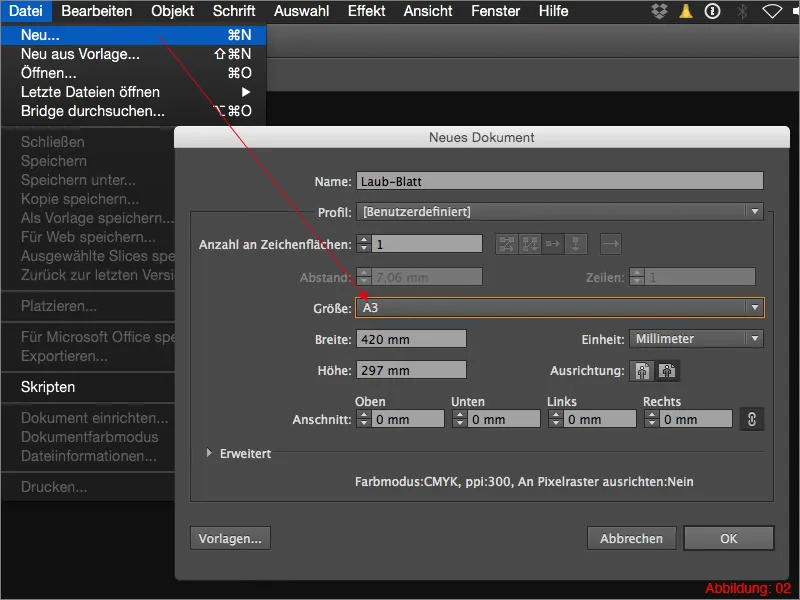Open the Effekt menu

[366, 11]
